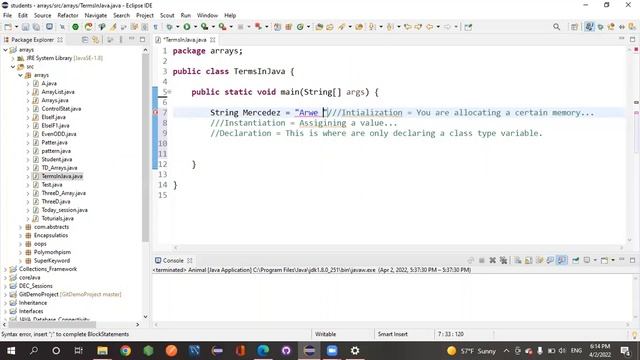Toggle Show Console on Standard Out change
This screenshot has width=640, height=360.
pyautogui.click(x=550, y=260)
